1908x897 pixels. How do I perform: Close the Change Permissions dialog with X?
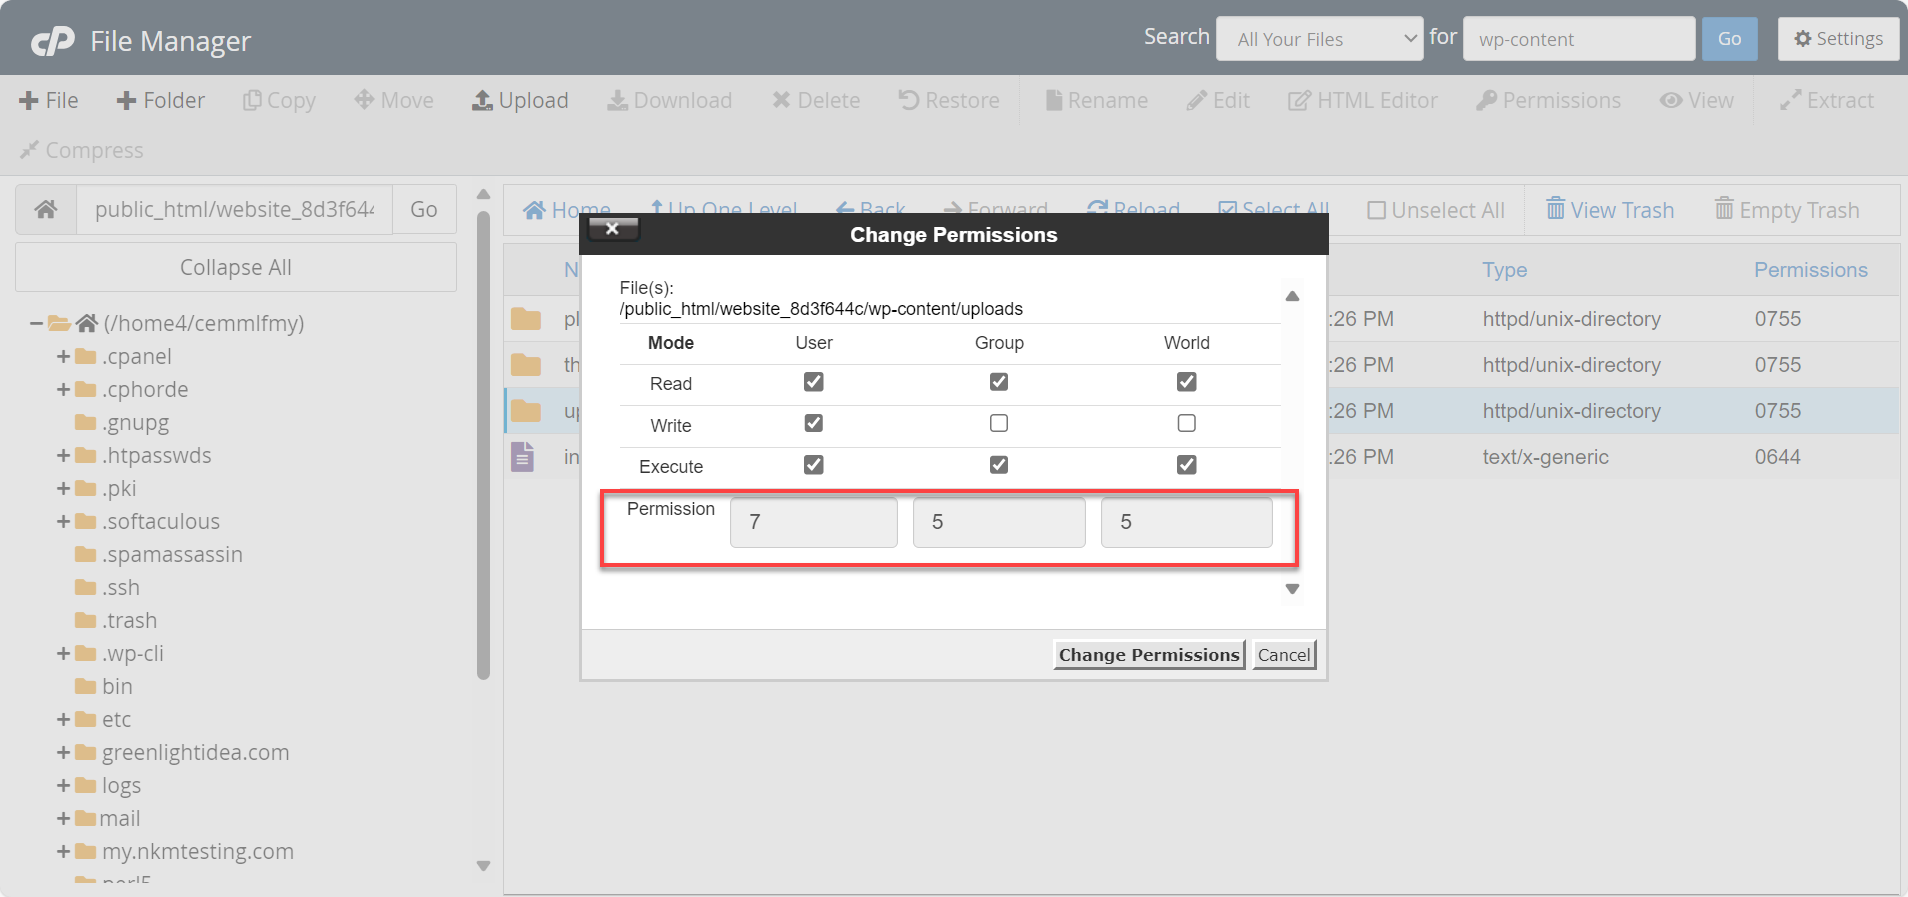tap(612, 229)
